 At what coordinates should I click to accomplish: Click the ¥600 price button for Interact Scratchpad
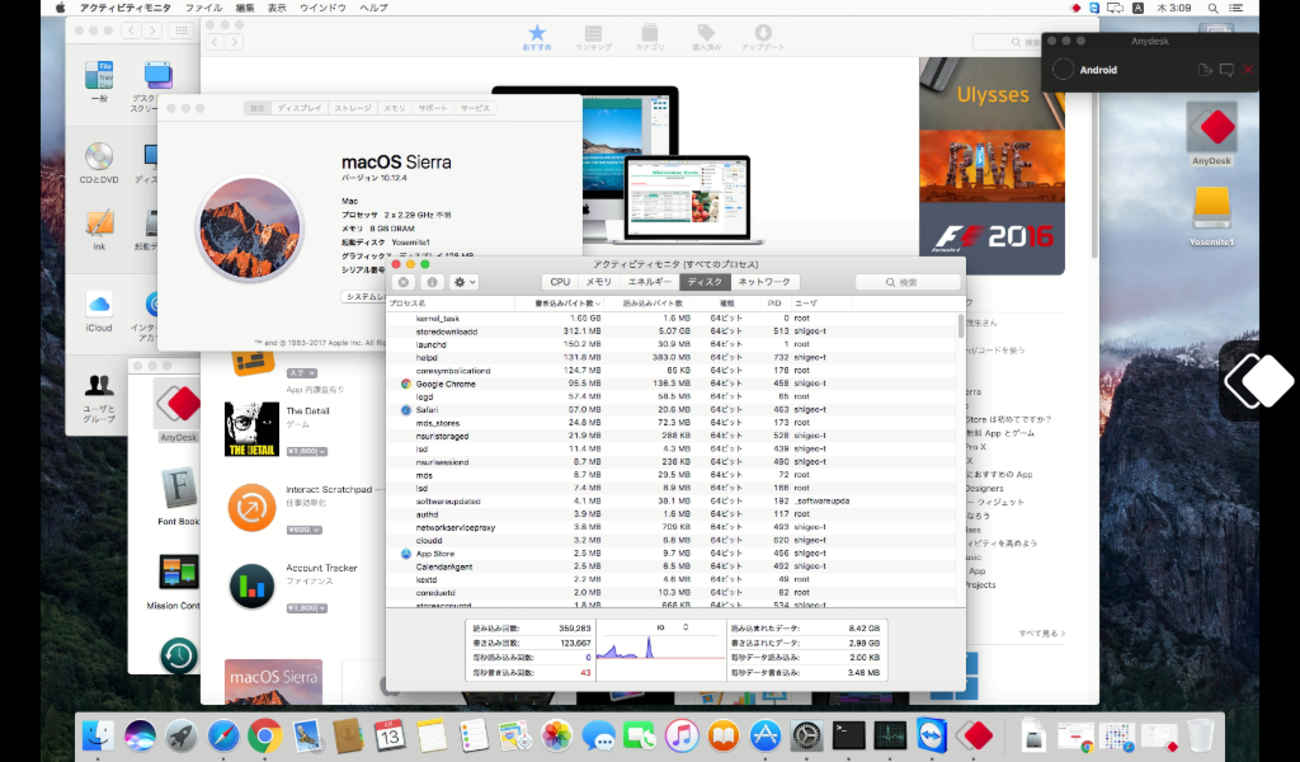pos(306,530)
